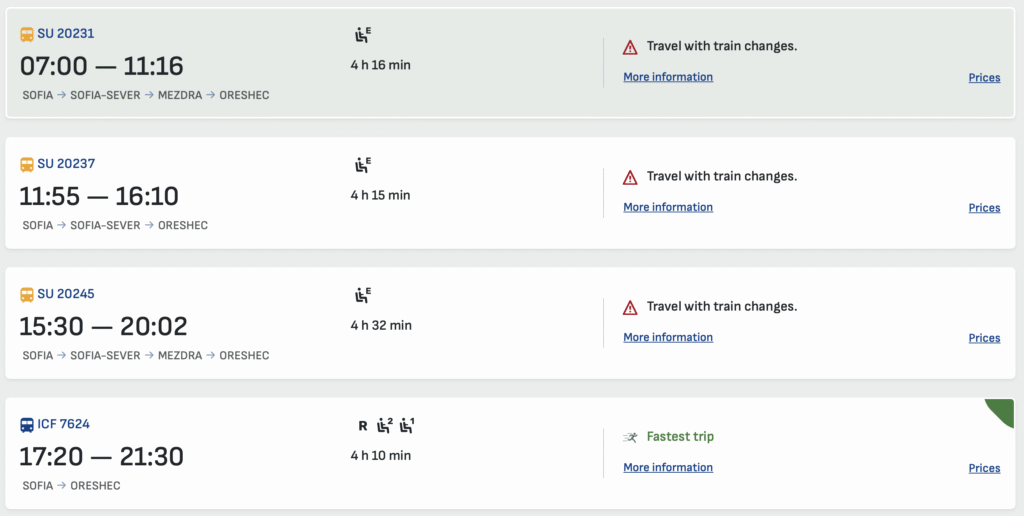View Prices for the SU 20237 trip
1024x516 pixels.
(x=984, y=208)
